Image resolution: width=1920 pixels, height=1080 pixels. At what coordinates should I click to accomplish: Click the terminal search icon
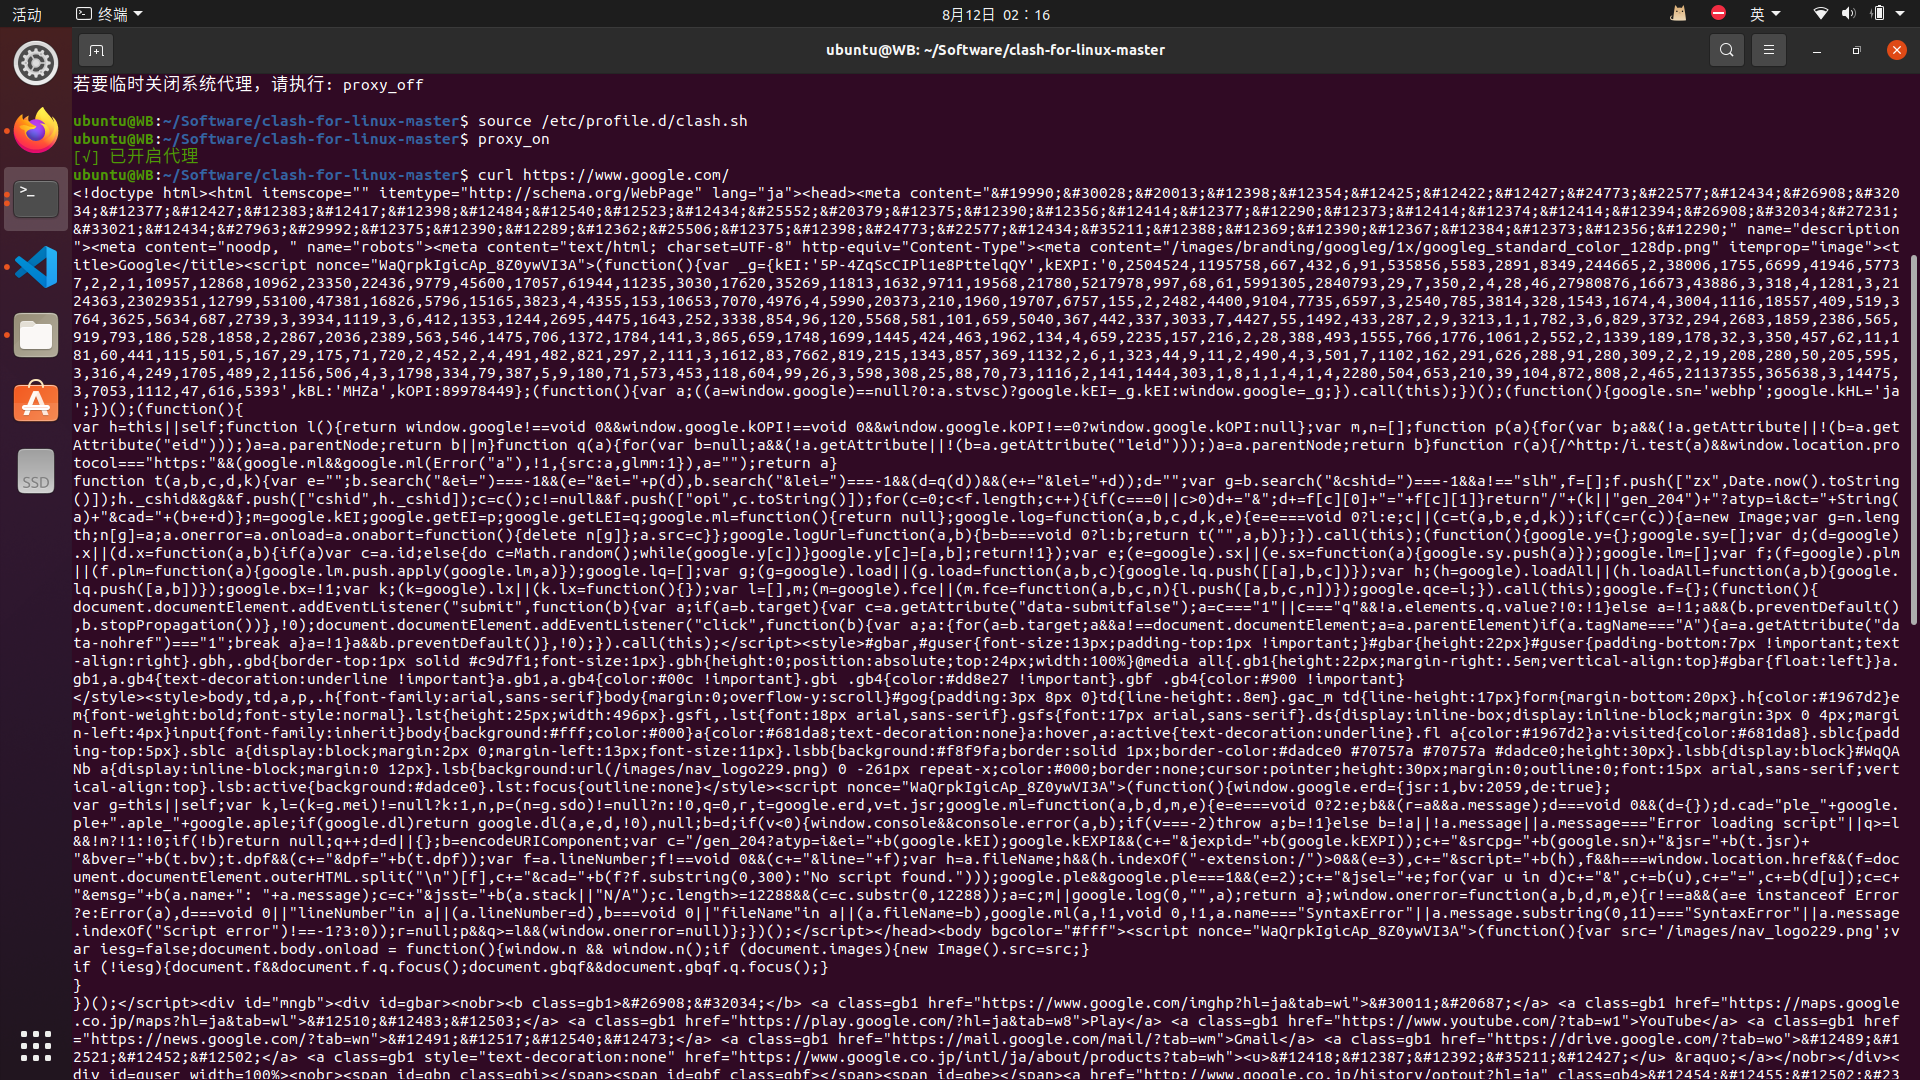click(1726, 50)
